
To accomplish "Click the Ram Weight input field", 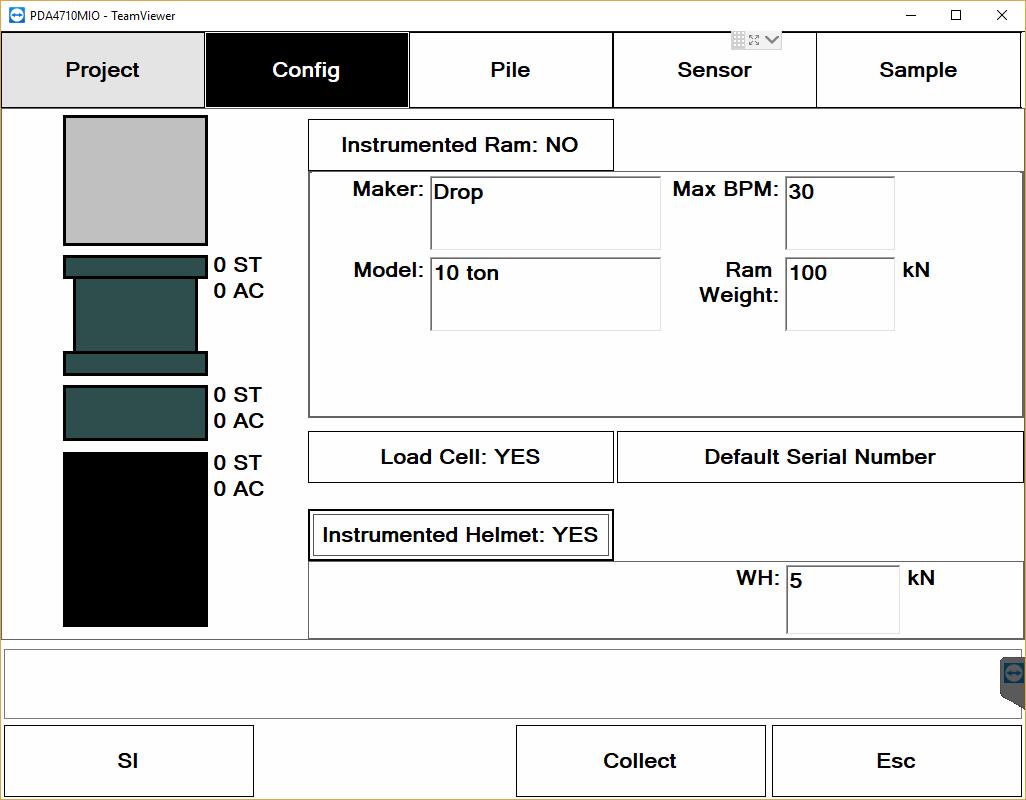I will coord(839,294).
